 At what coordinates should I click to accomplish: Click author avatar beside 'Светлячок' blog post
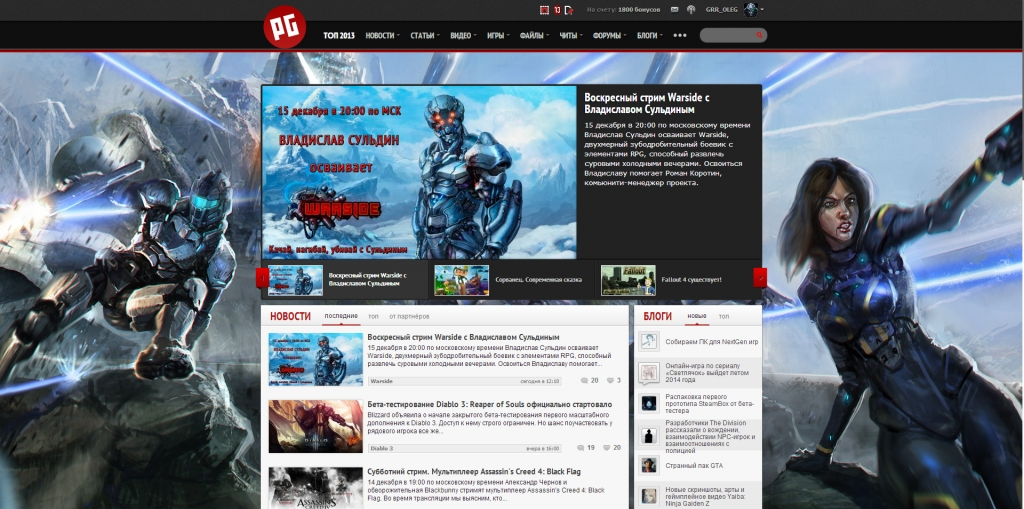[648, 373]
